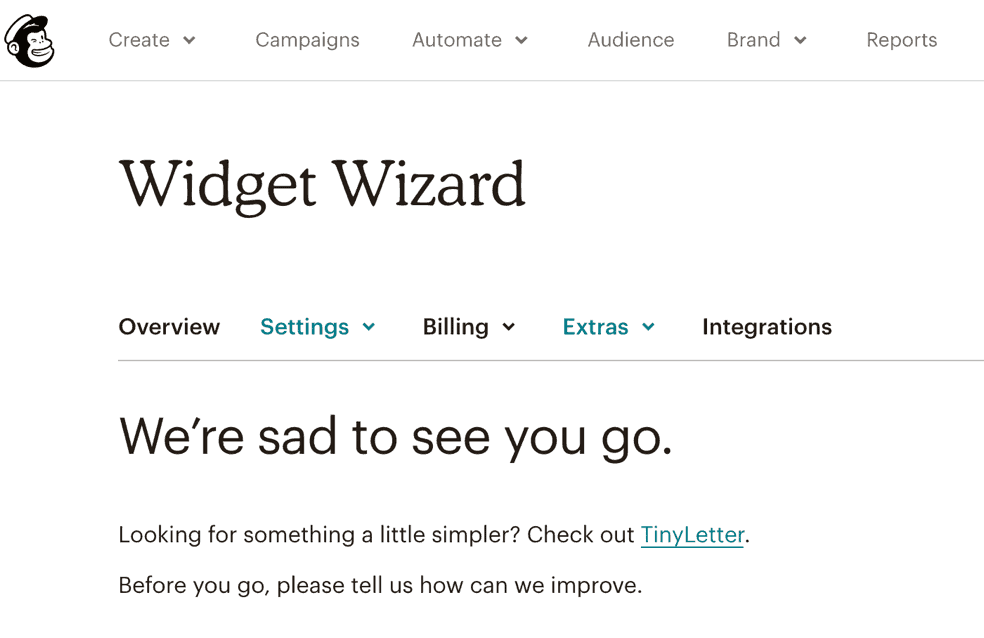Switch to the Overview tab
The height and width of the screenshot is (638, 984).
(169, 327)
